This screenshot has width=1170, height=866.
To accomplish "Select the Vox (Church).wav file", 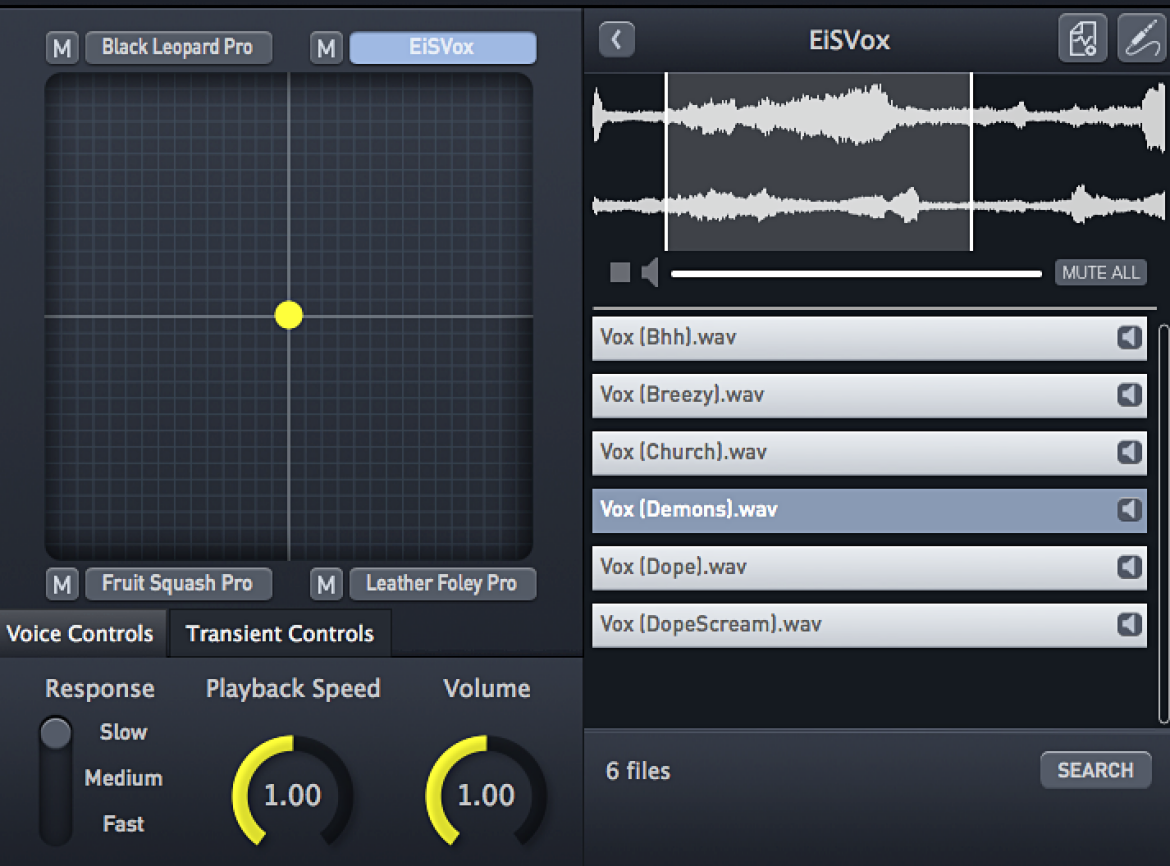I will point(869,452).
